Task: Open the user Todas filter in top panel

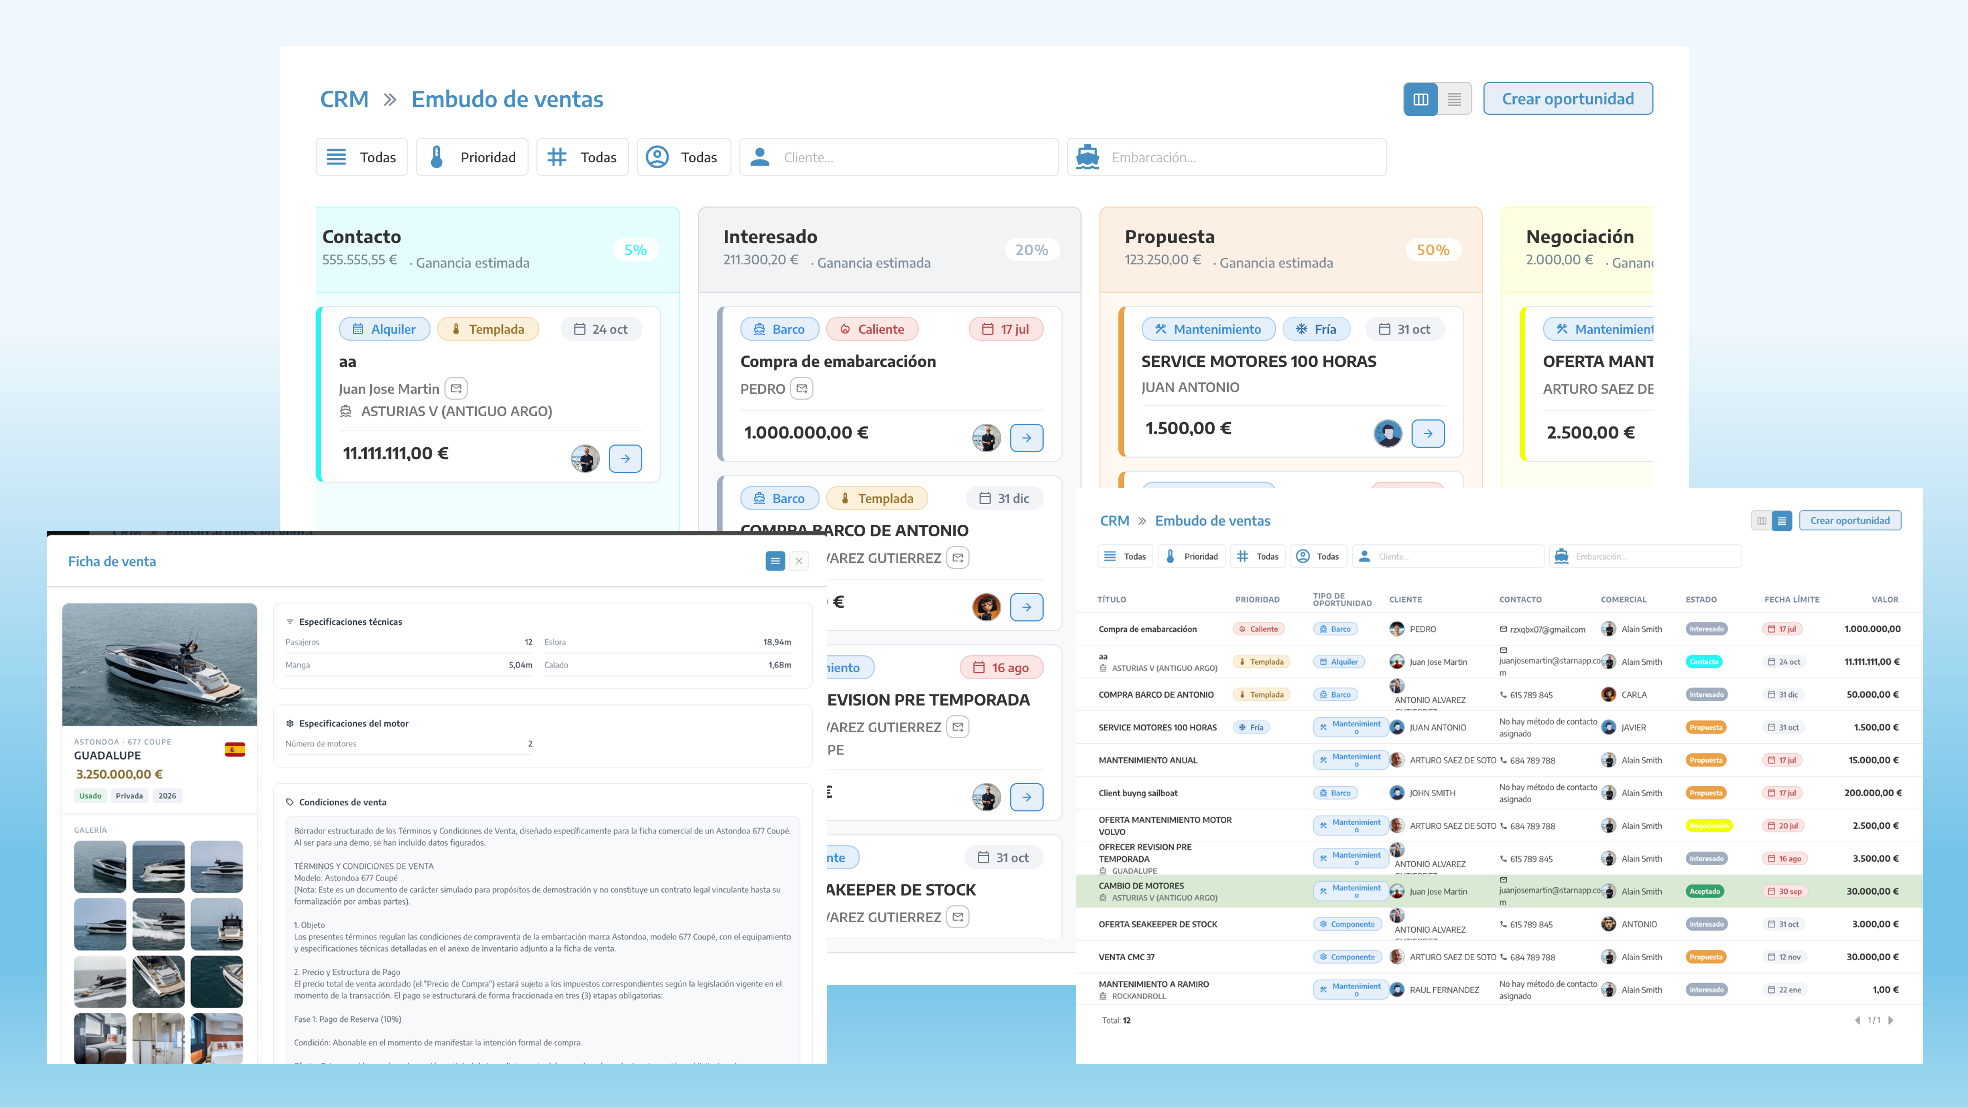Action: [x=683, y=157]
